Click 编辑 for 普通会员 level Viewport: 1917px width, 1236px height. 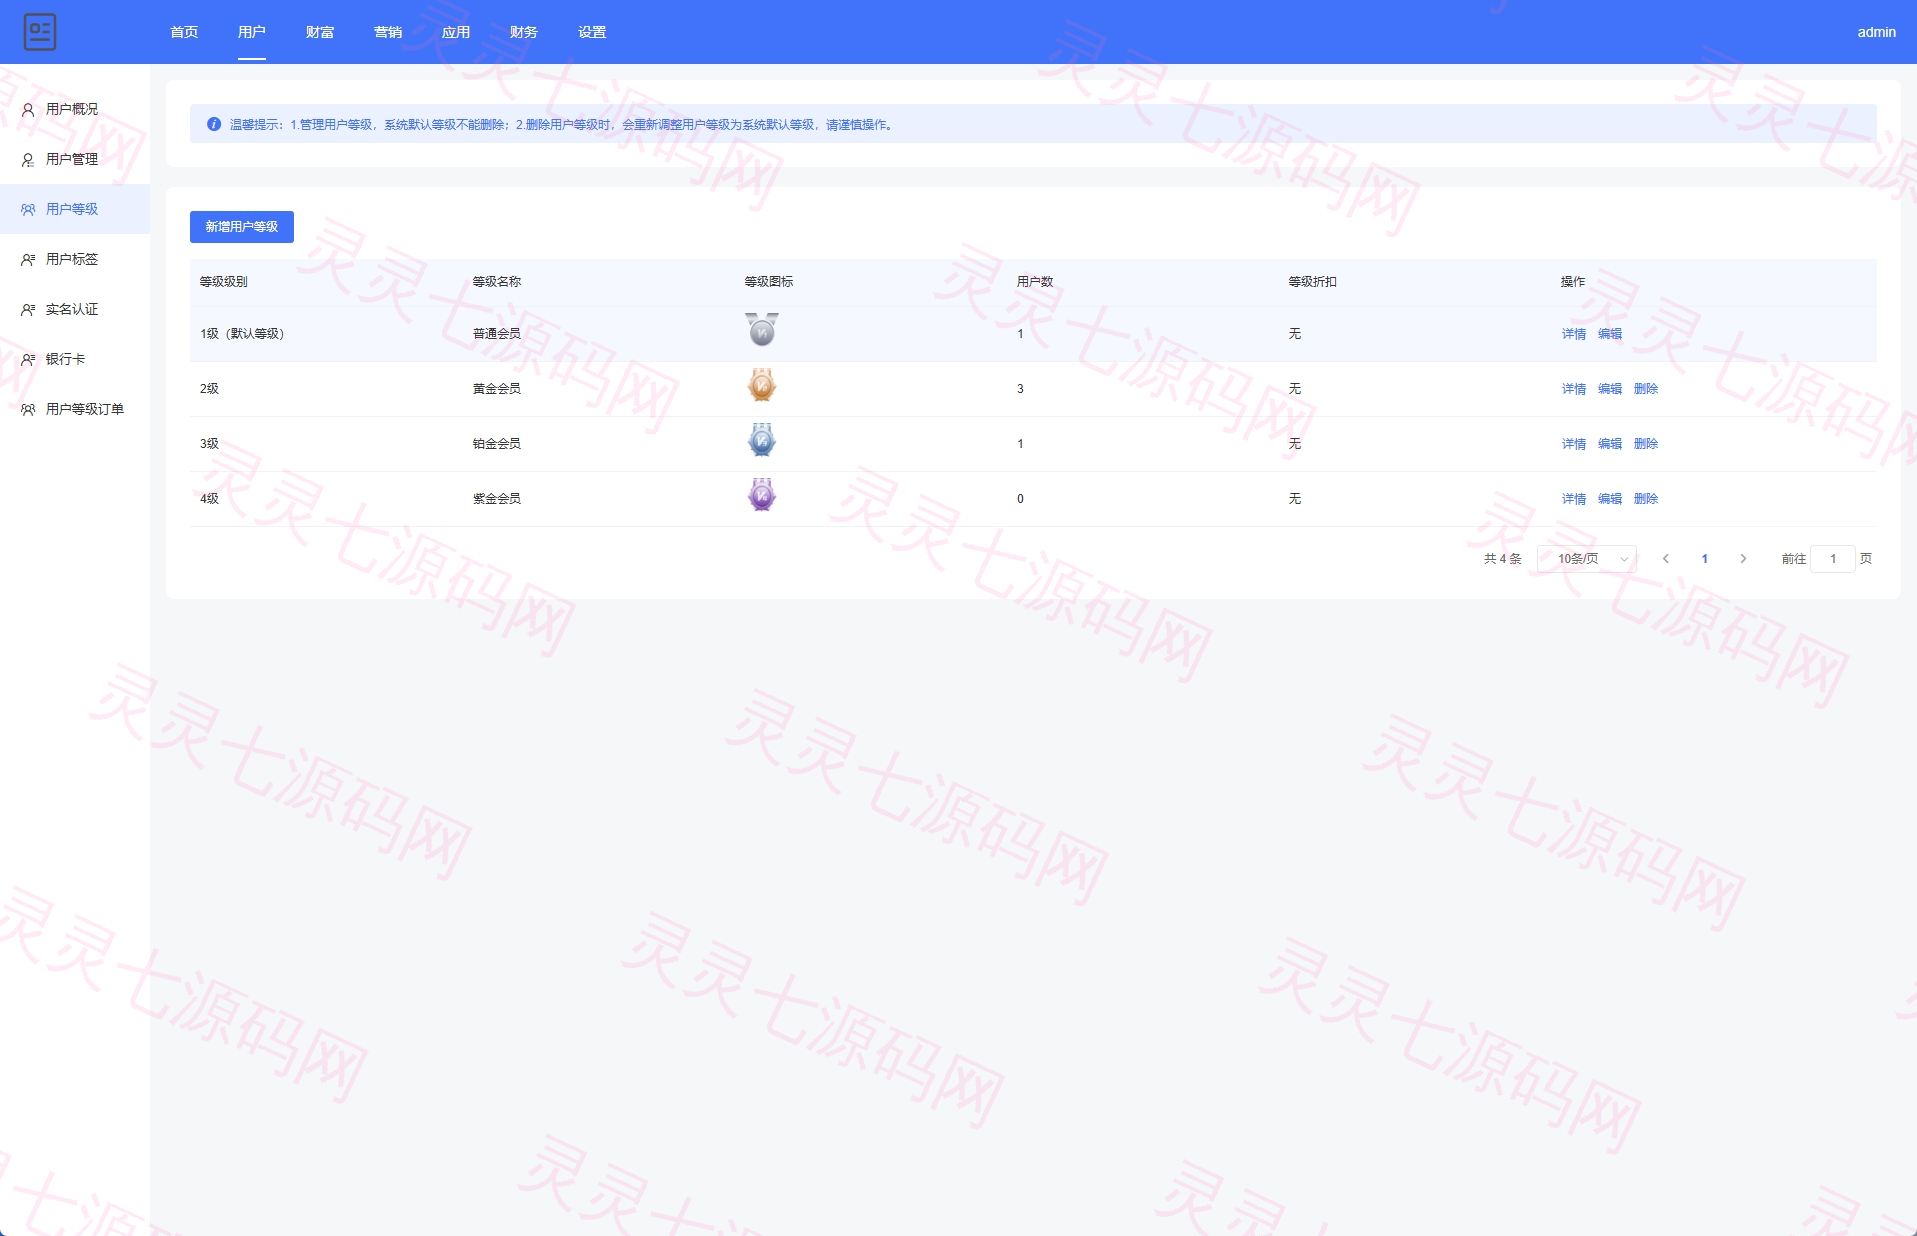pos(1610,334)
